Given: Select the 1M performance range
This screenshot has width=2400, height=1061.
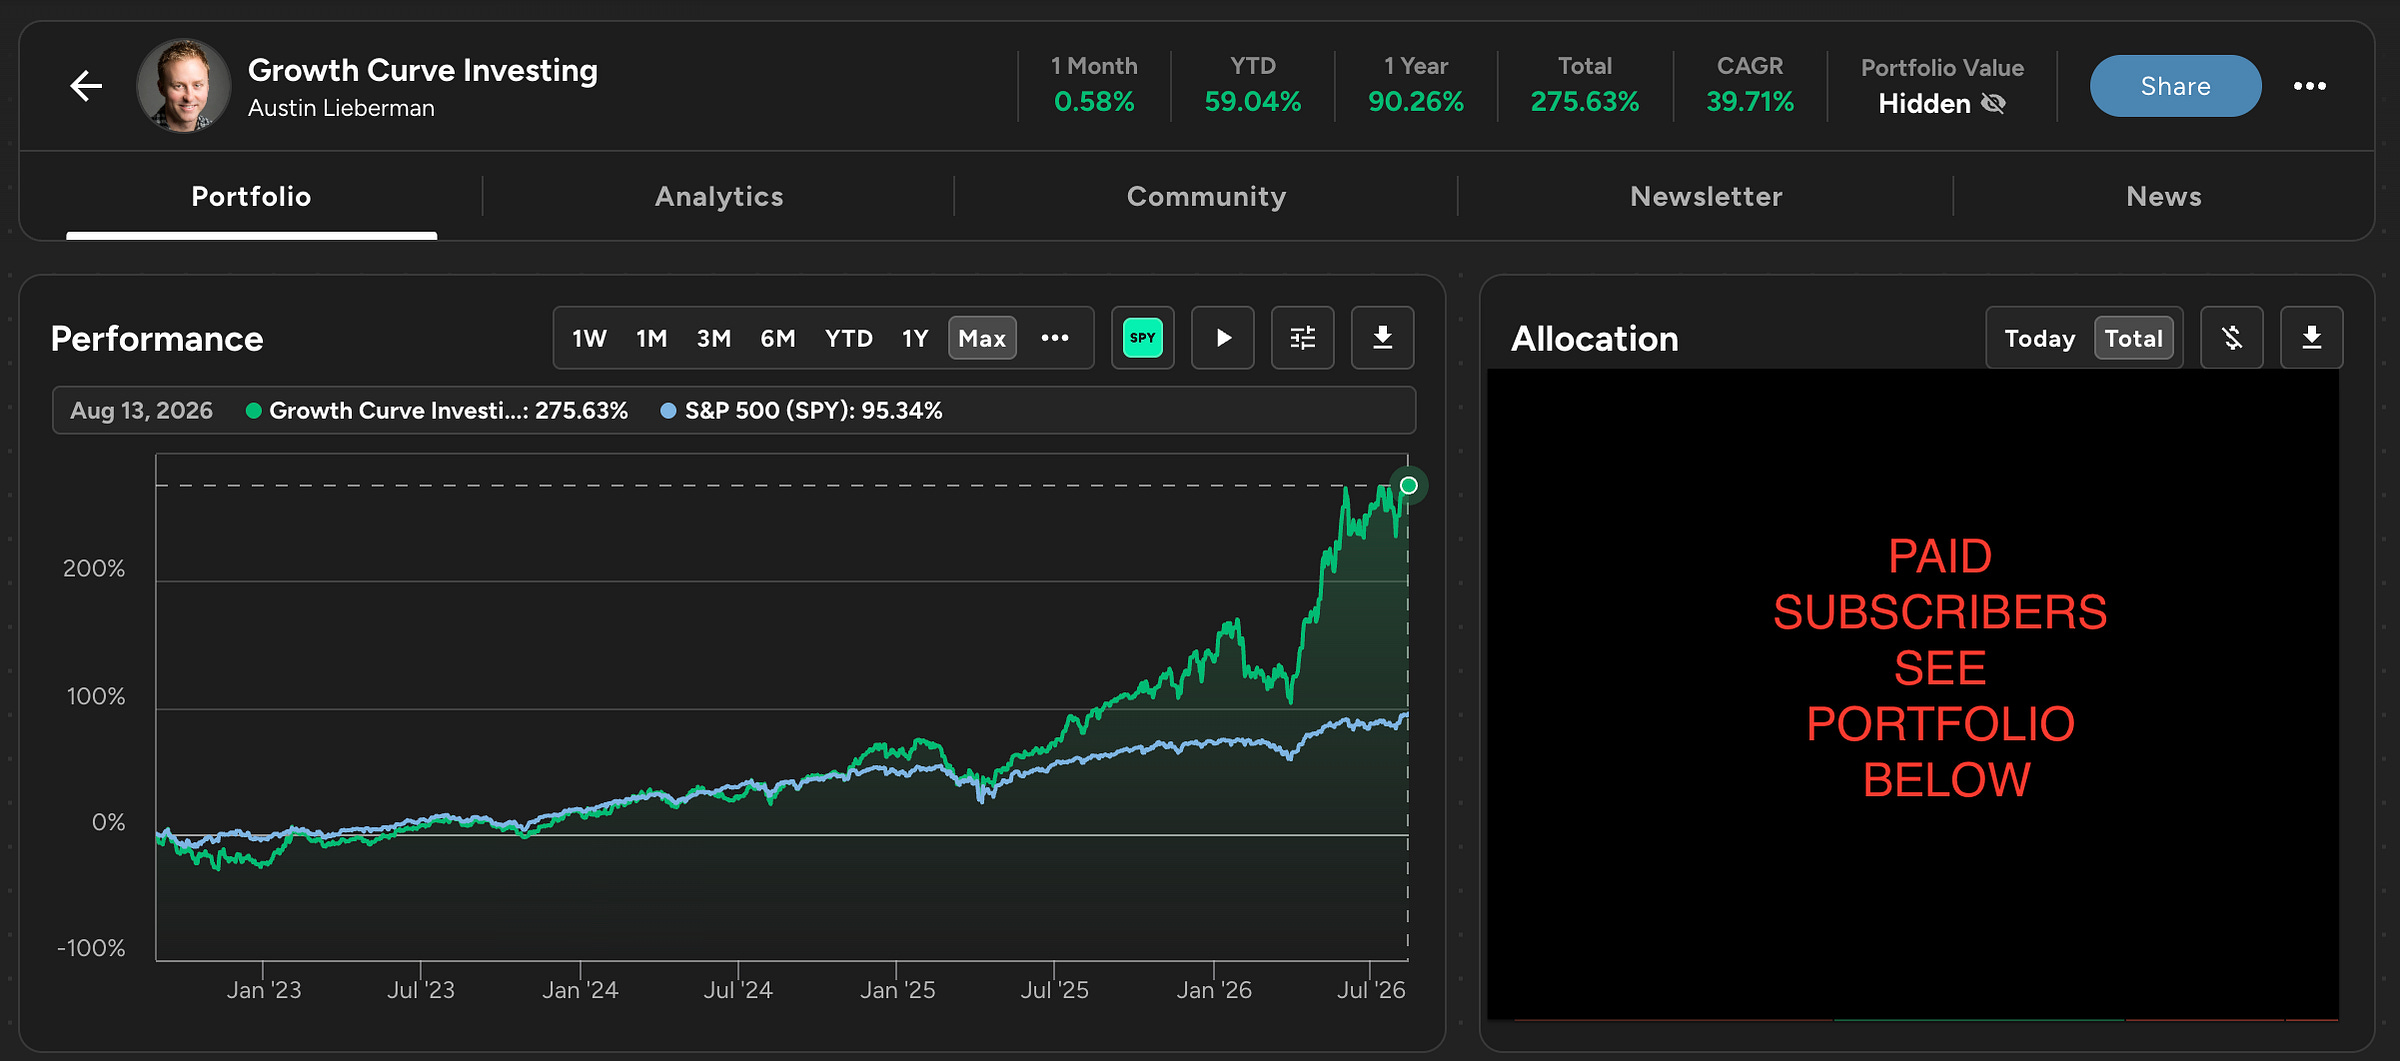Looking at the screenshot, I should pos(652,338).
